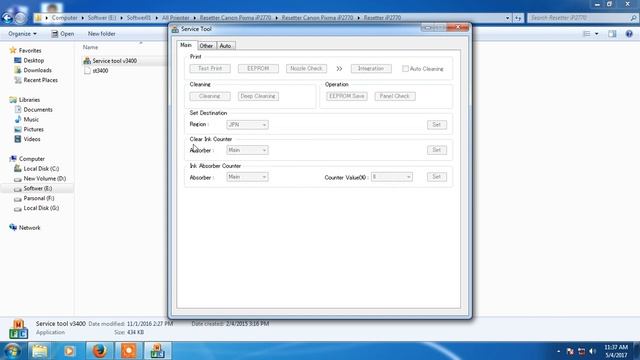Click the Nozzle Check button

click(x=306, y=69)
